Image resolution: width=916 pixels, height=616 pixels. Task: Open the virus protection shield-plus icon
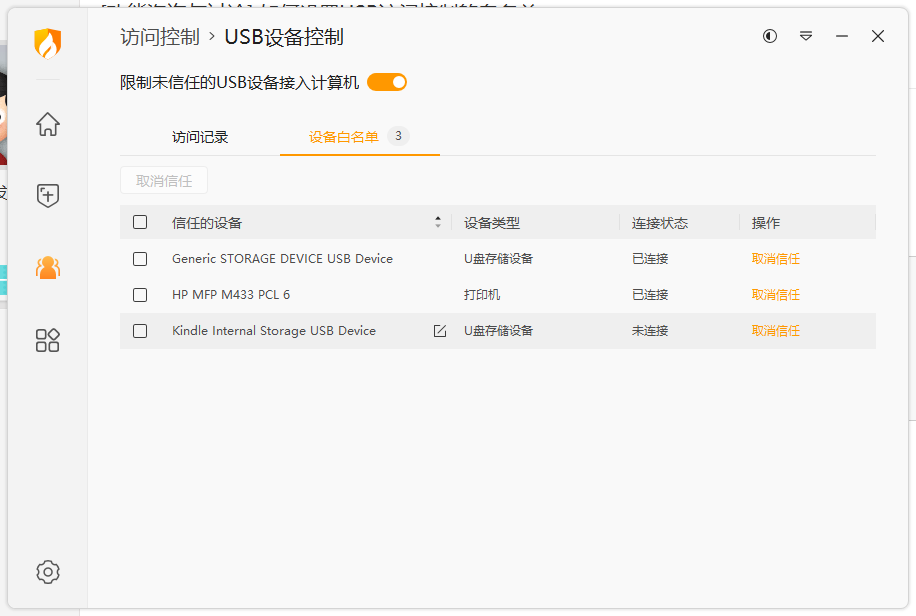(48, 195)
